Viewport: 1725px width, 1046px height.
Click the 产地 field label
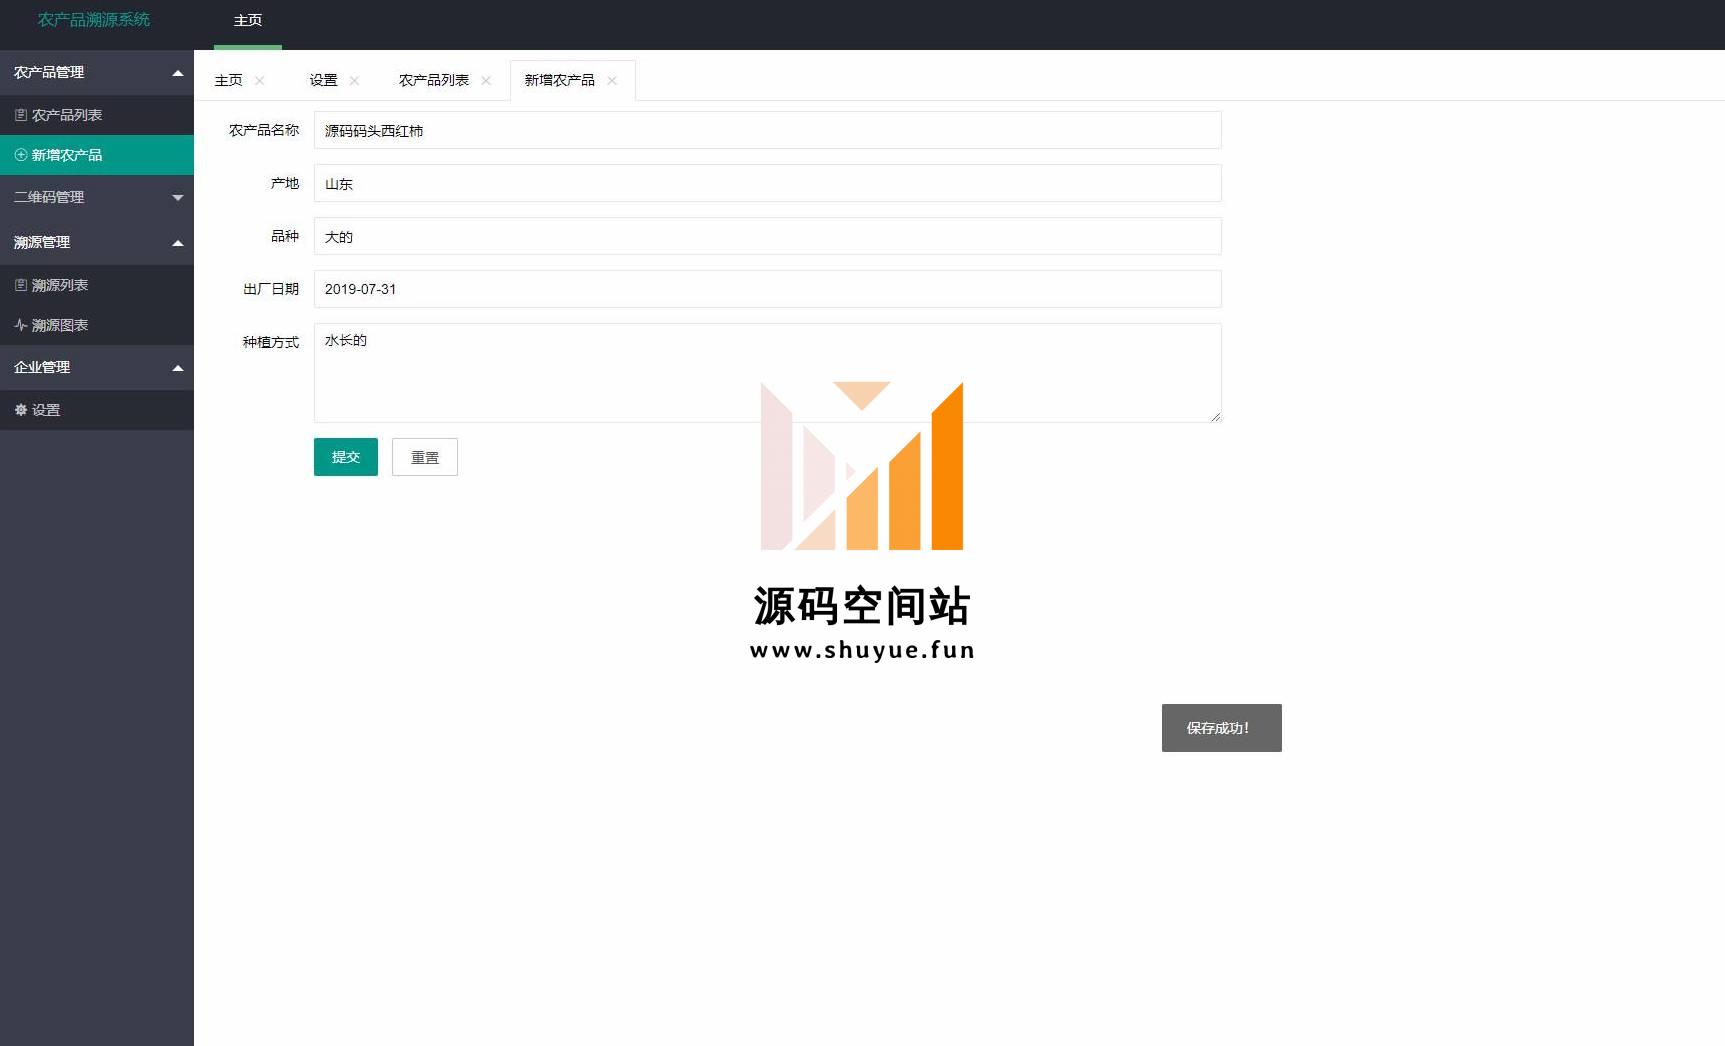point(285,183)
